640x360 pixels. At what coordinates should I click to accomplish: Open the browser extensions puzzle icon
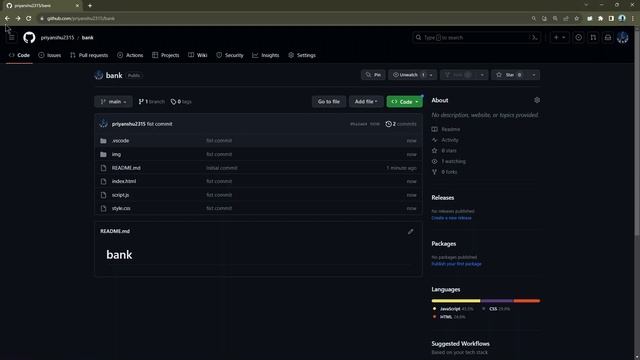(x=600, y=18)
